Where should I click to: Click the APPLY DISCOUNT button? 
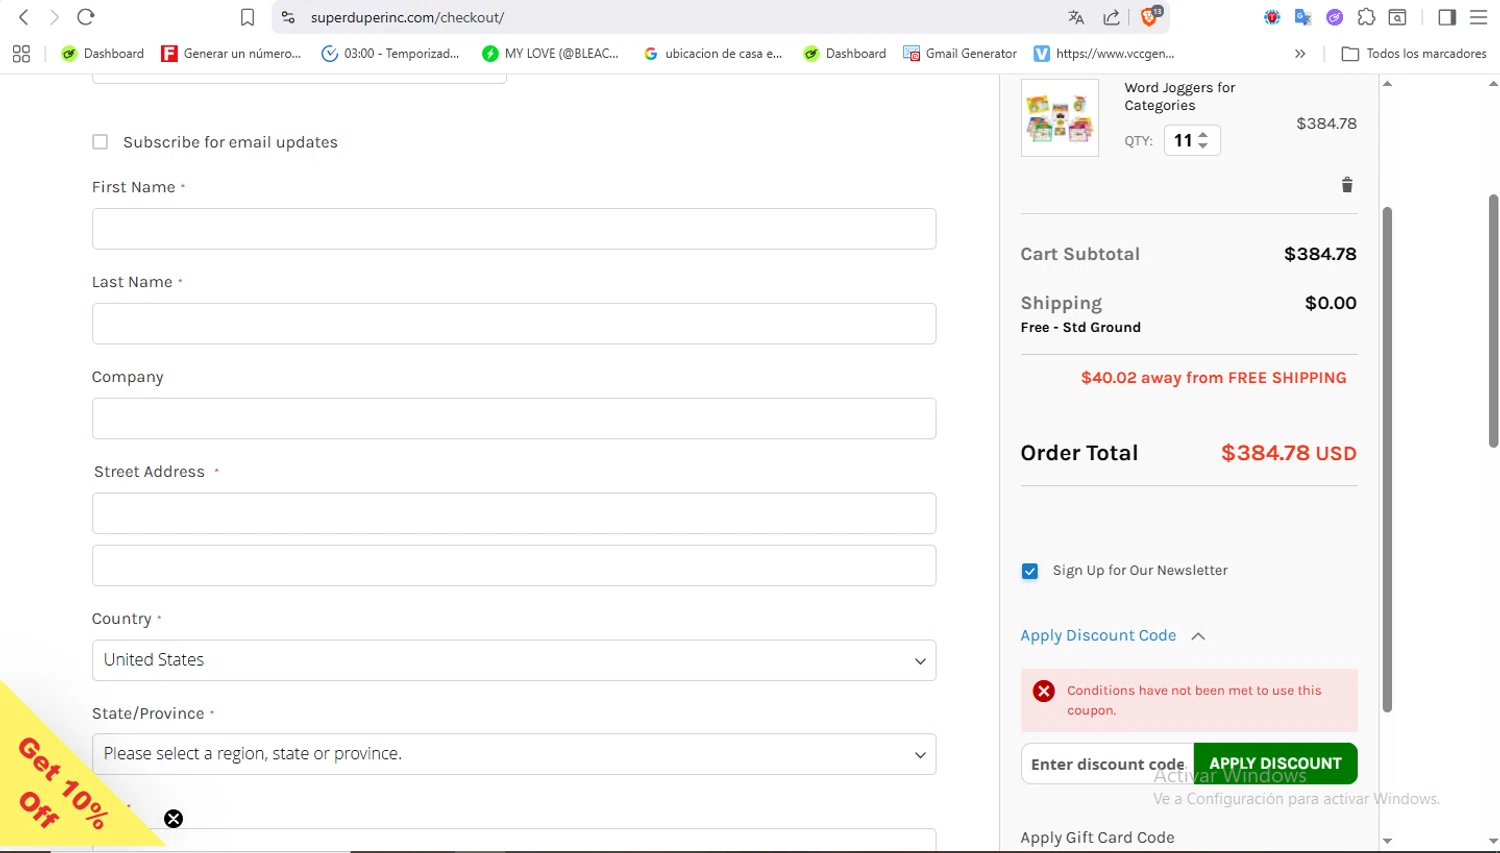tap(1275, 764)
